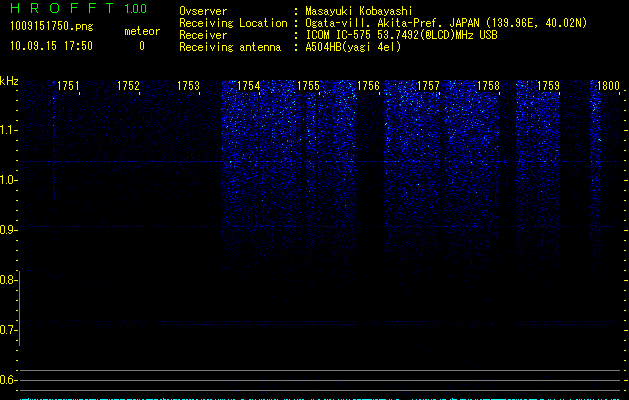Click the 1752 time marker
Screen dimensions: 629x400
128,86
